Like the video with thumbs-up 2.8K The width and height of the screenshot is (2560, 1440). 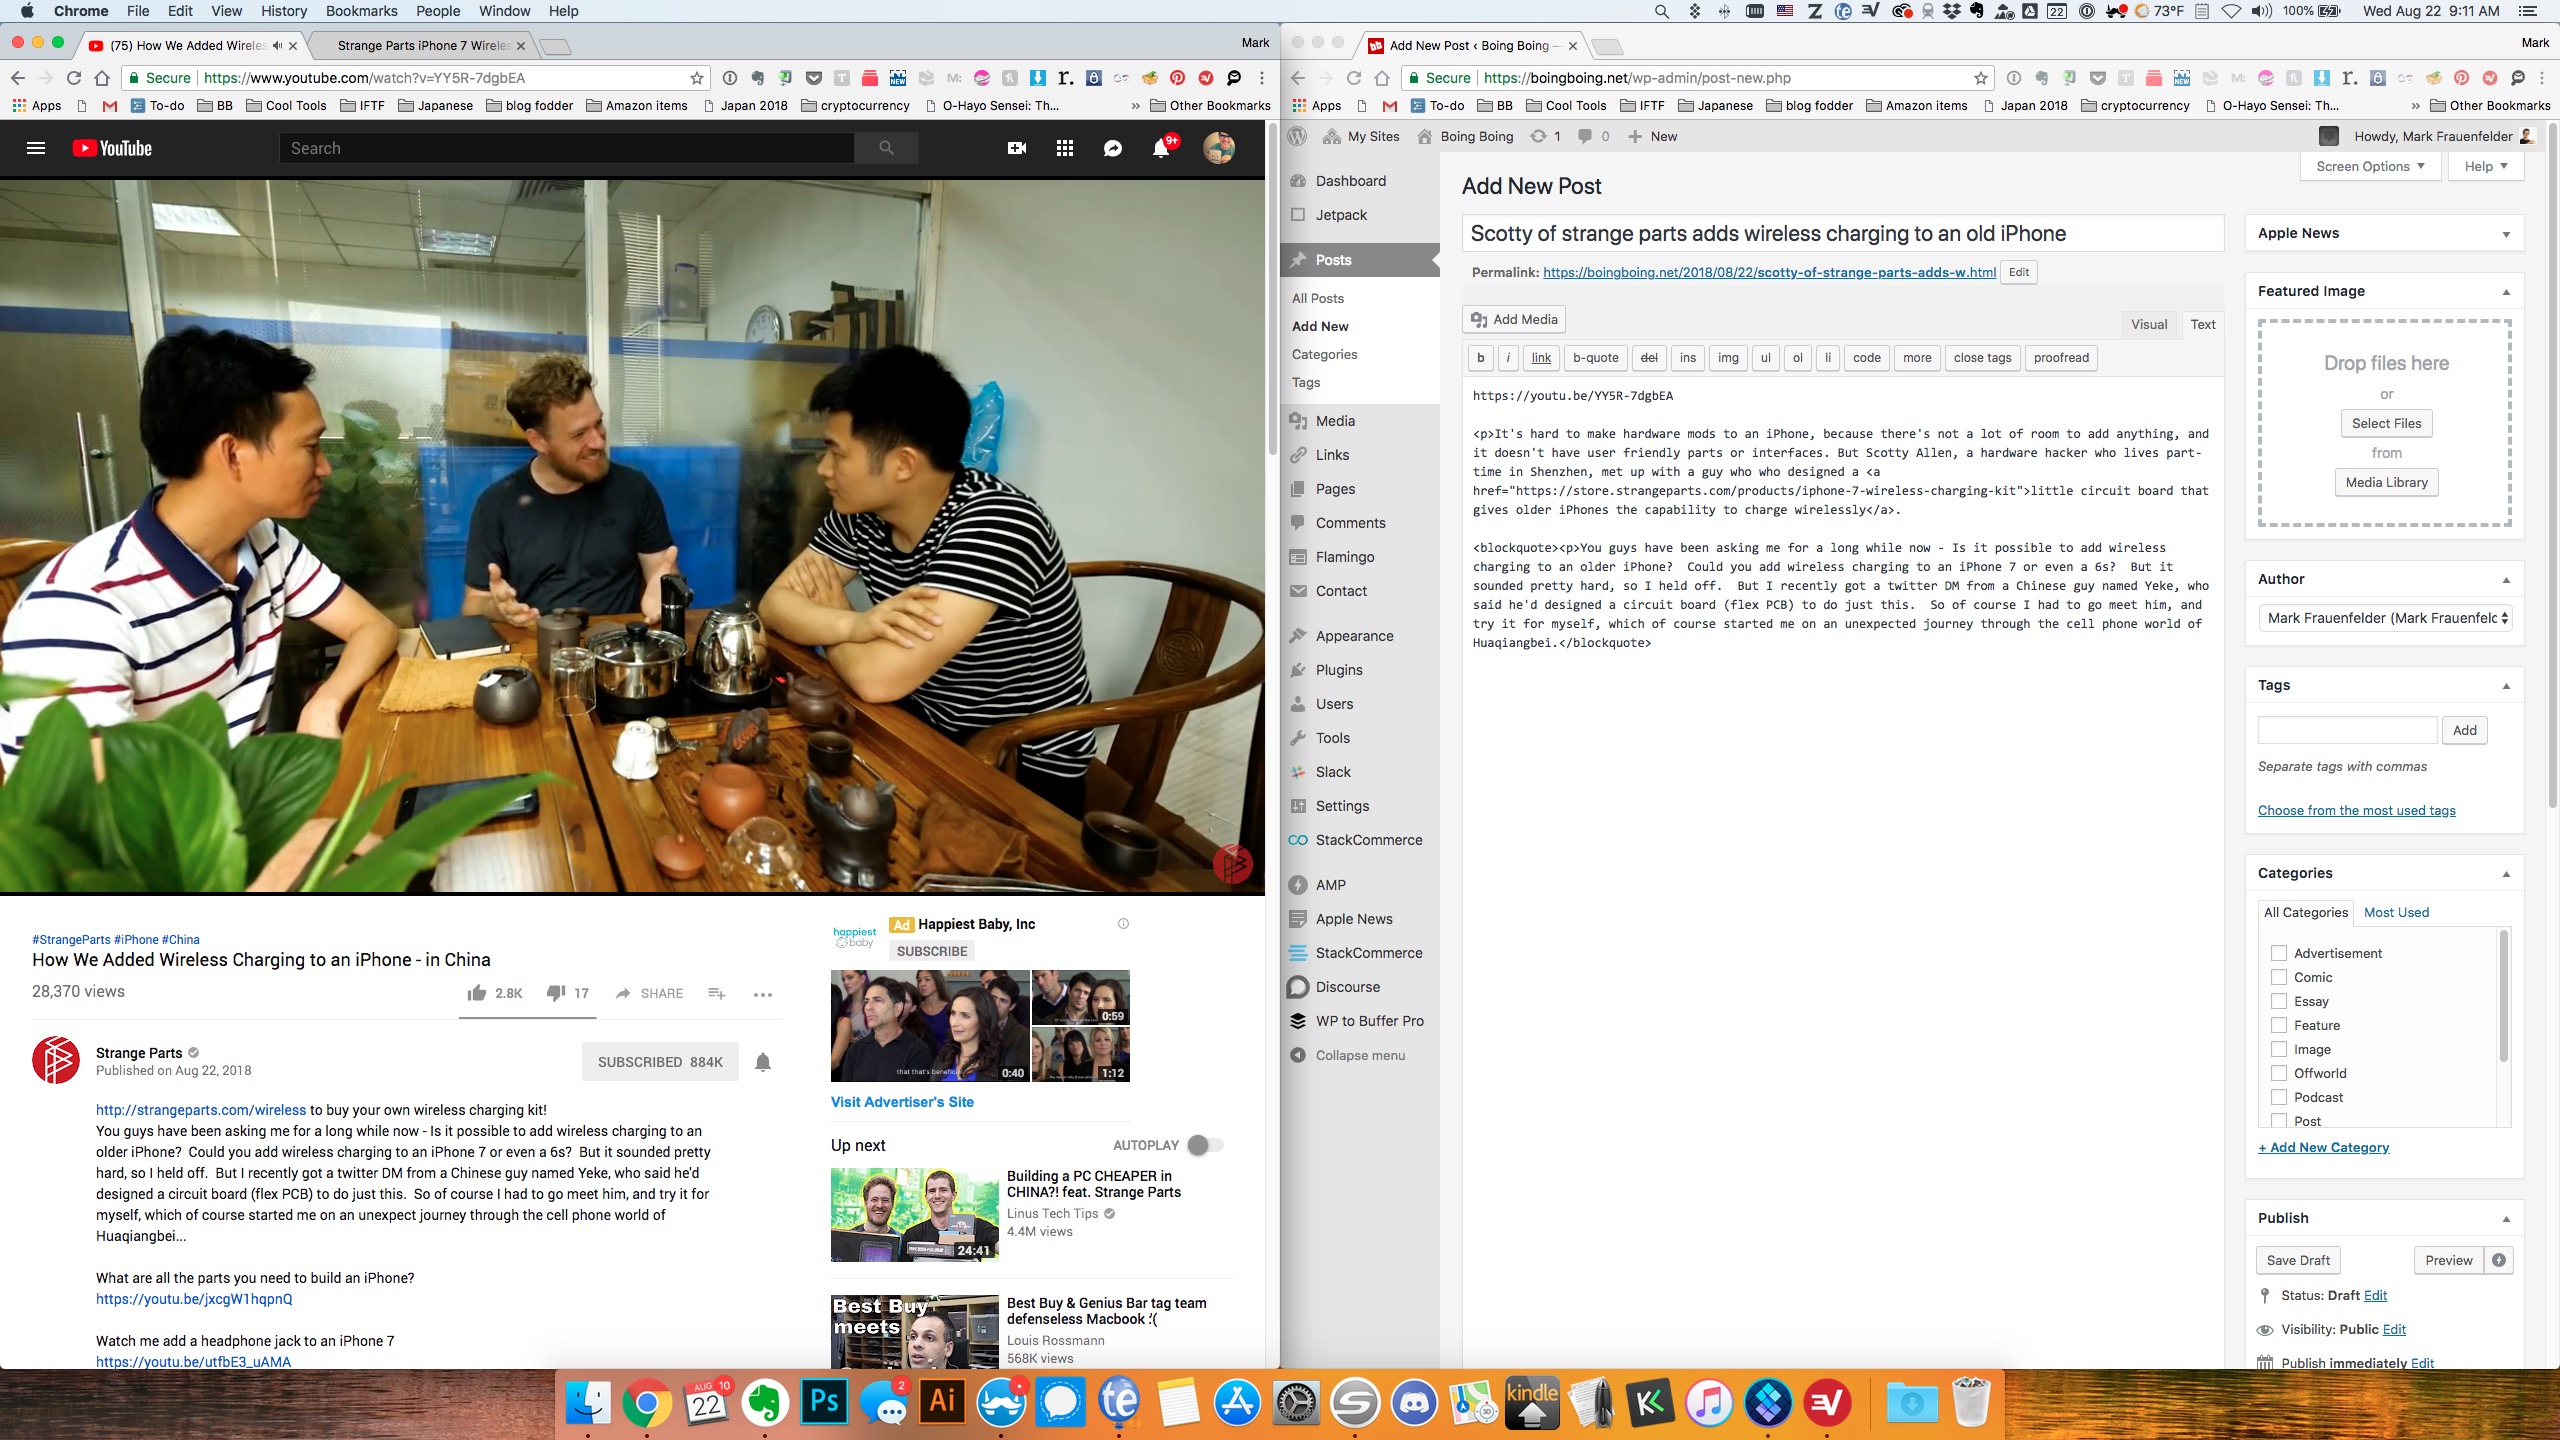click(x=494, y=993)
